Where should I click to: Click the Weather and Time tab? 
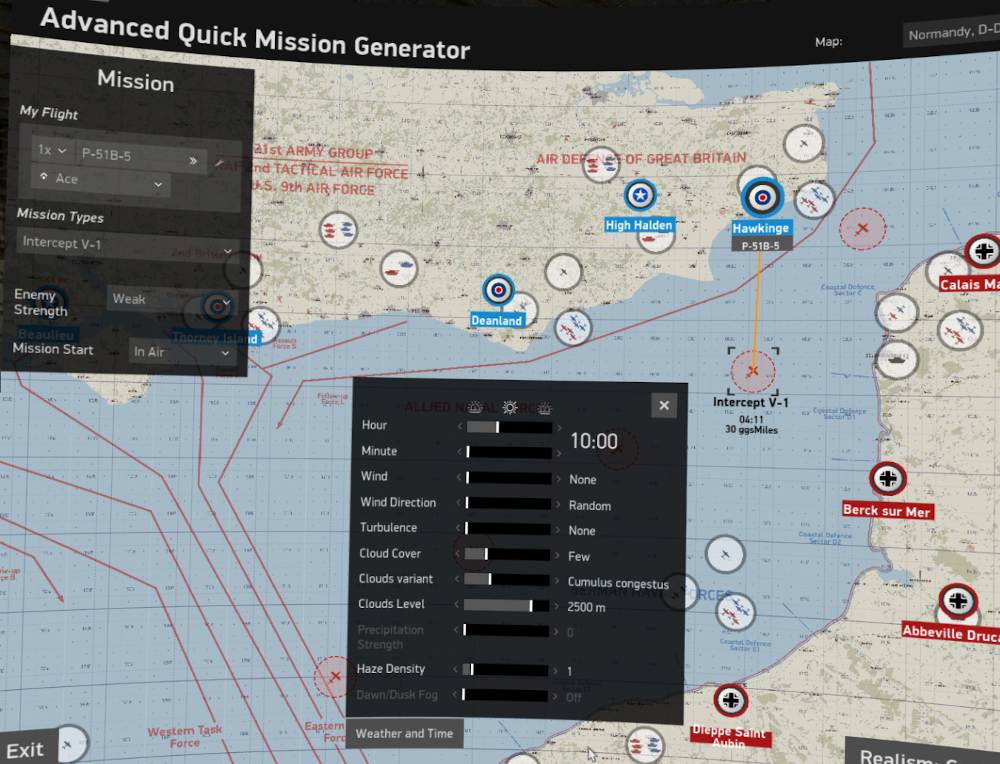click(404, 733)
